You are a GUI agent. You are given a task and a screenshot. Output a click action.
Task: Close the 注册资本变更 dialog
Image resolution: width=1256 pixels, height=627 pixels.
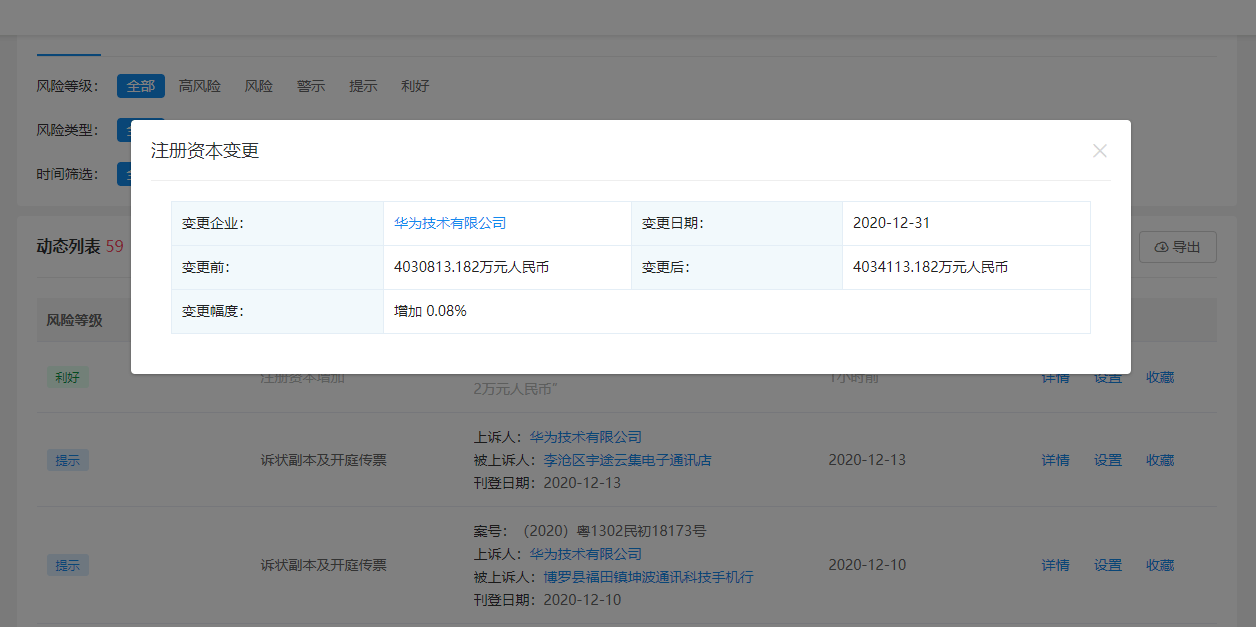pos(1099,151)
